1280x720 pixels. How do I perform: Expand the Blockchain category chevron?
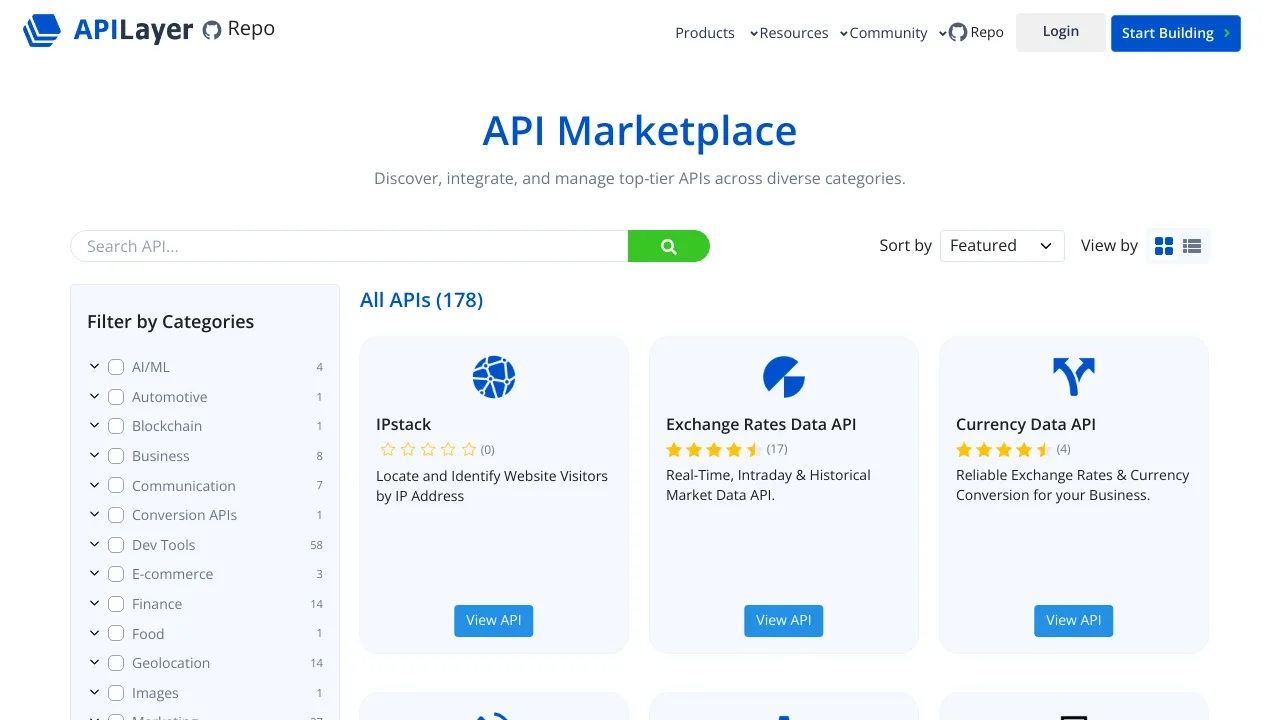(x=94, y=425)
